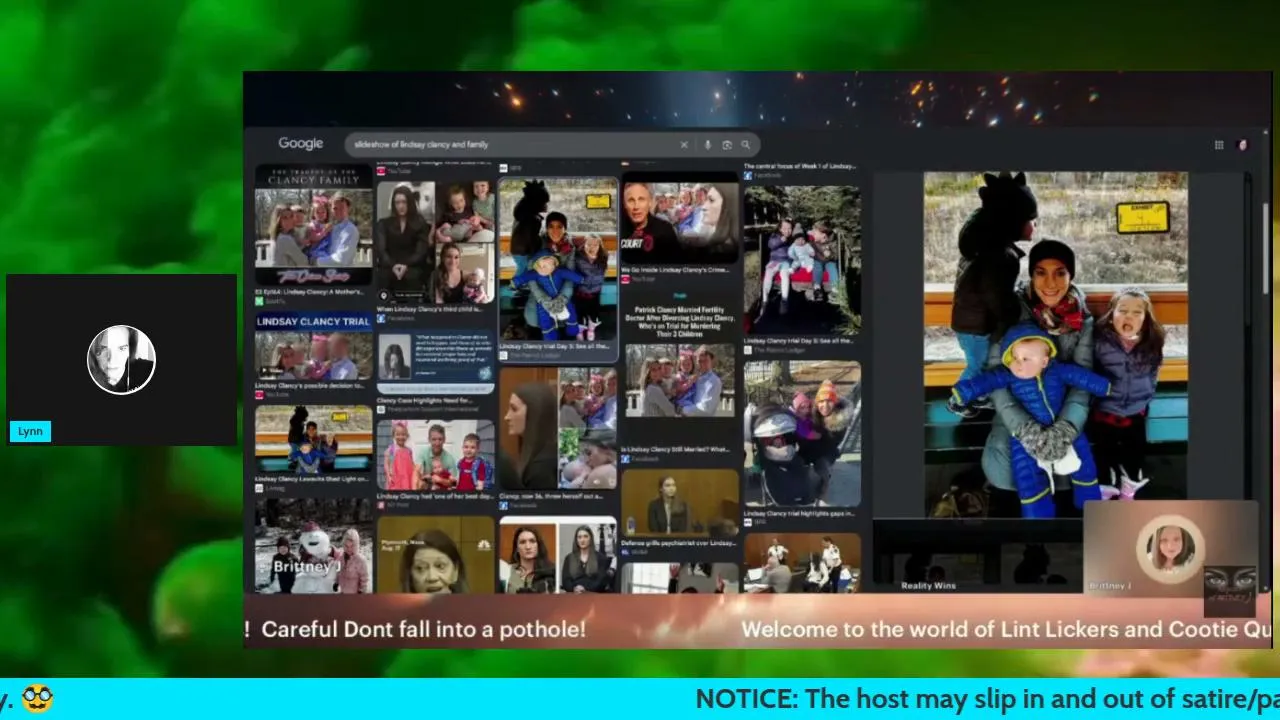Click the Brittney J participant avatar tile
The image size is (1280, 720).
1171,547
